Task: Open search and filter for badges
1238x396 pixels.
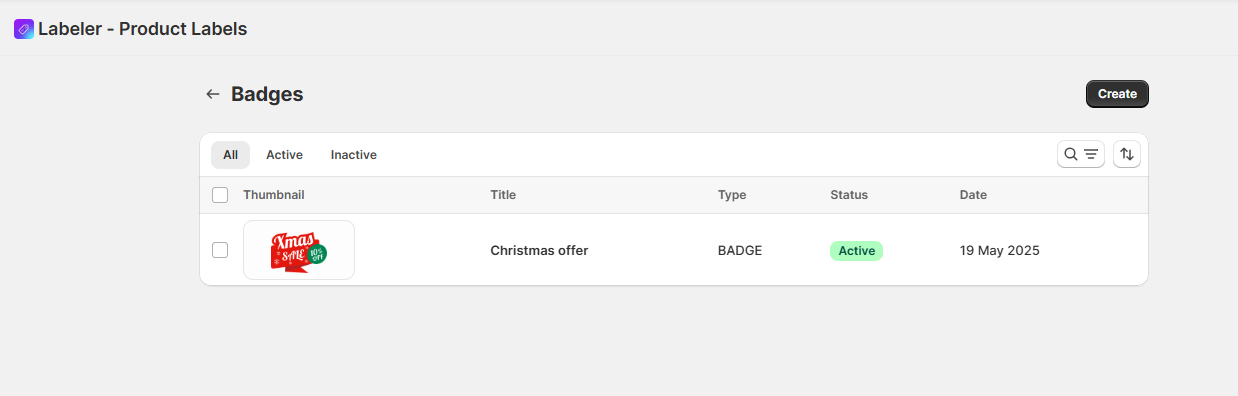Action: (x=1081, y=154)
